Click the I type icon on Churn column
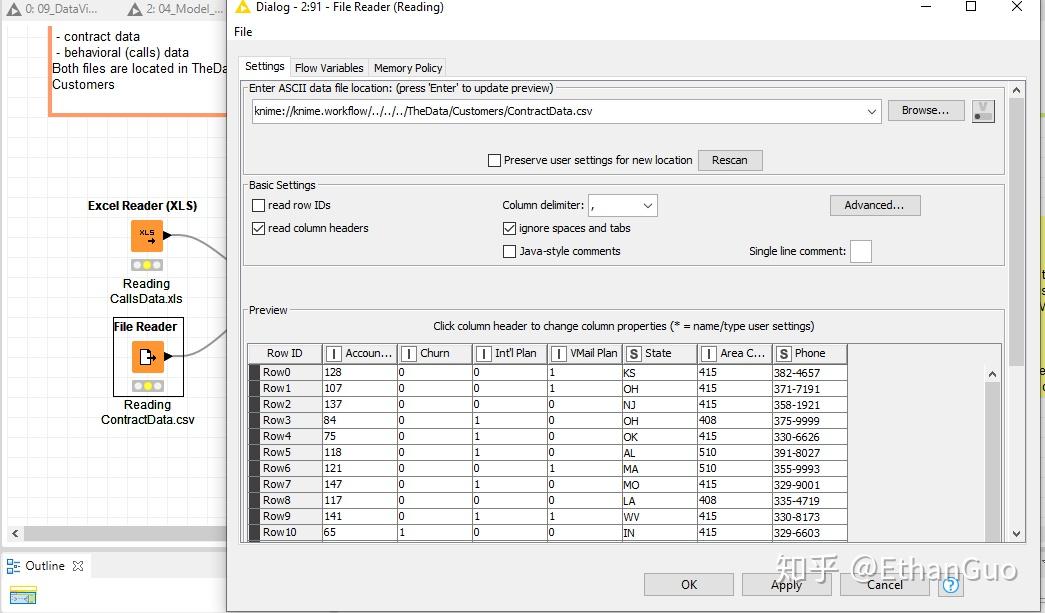 coord(409,353)
